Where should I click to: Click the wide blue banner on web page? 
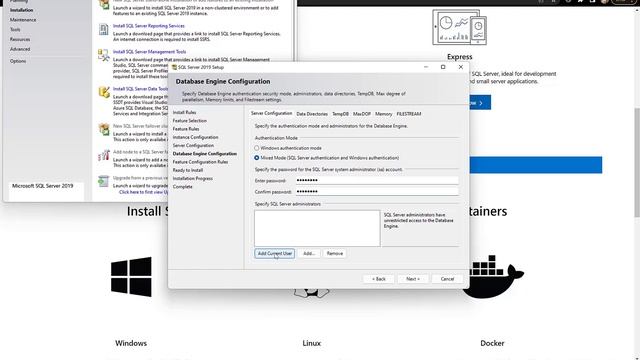[536, 165]
